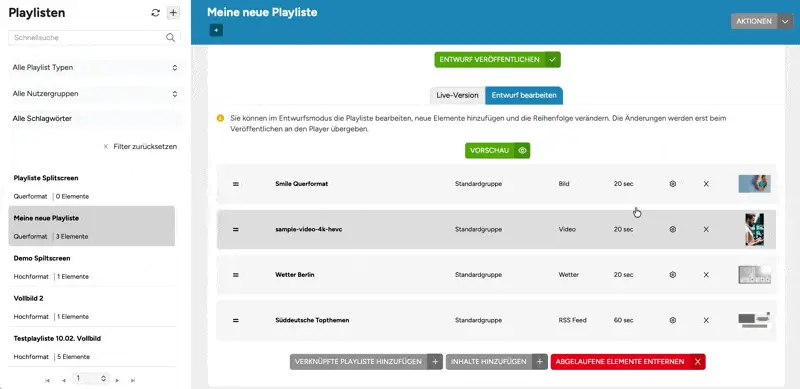Remove sample-video-4k-hevc with X icon
This screenshot has width=800, height=389.
[706, 229]
